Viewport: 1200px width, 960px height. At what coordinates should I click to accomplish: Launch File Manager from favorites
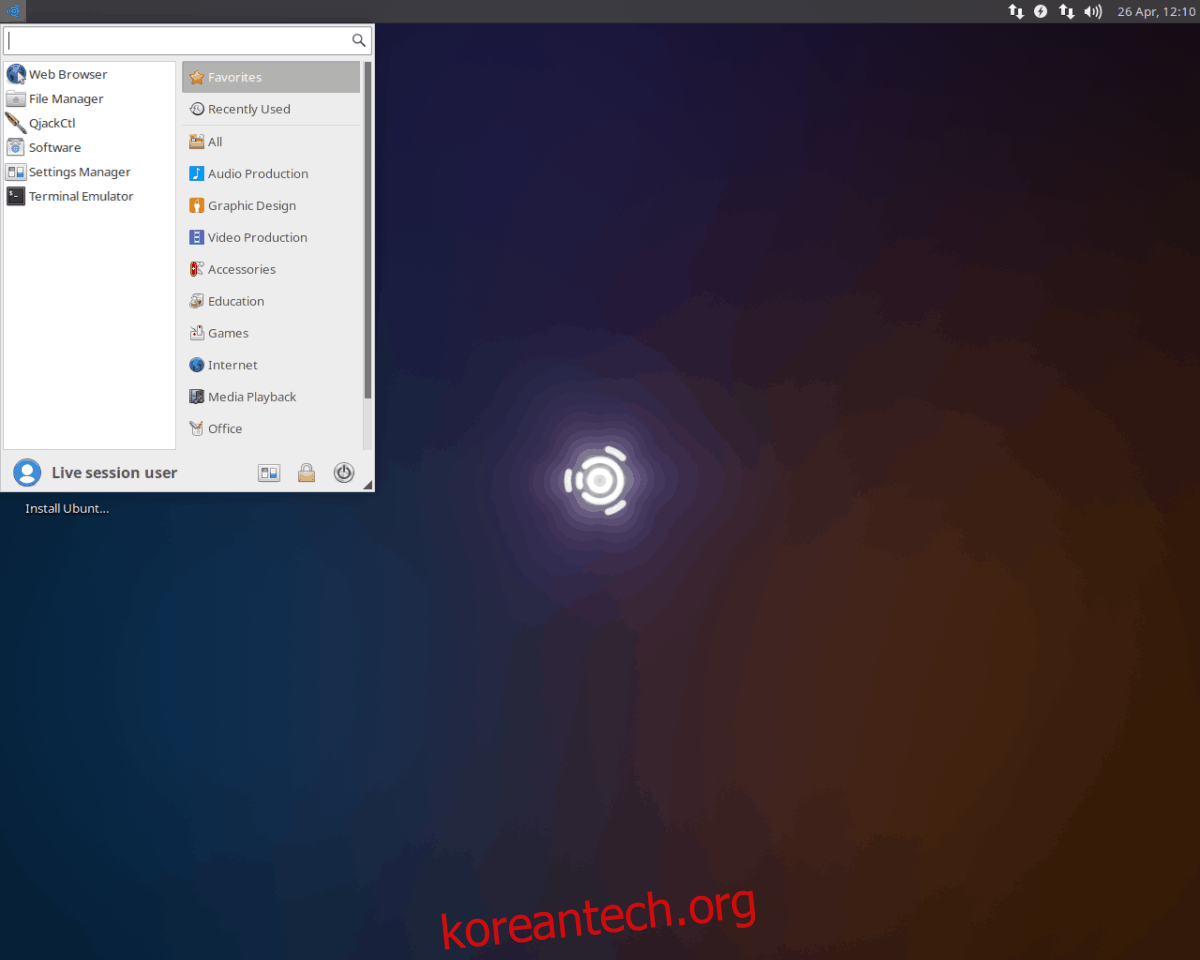tap(65, 99)
